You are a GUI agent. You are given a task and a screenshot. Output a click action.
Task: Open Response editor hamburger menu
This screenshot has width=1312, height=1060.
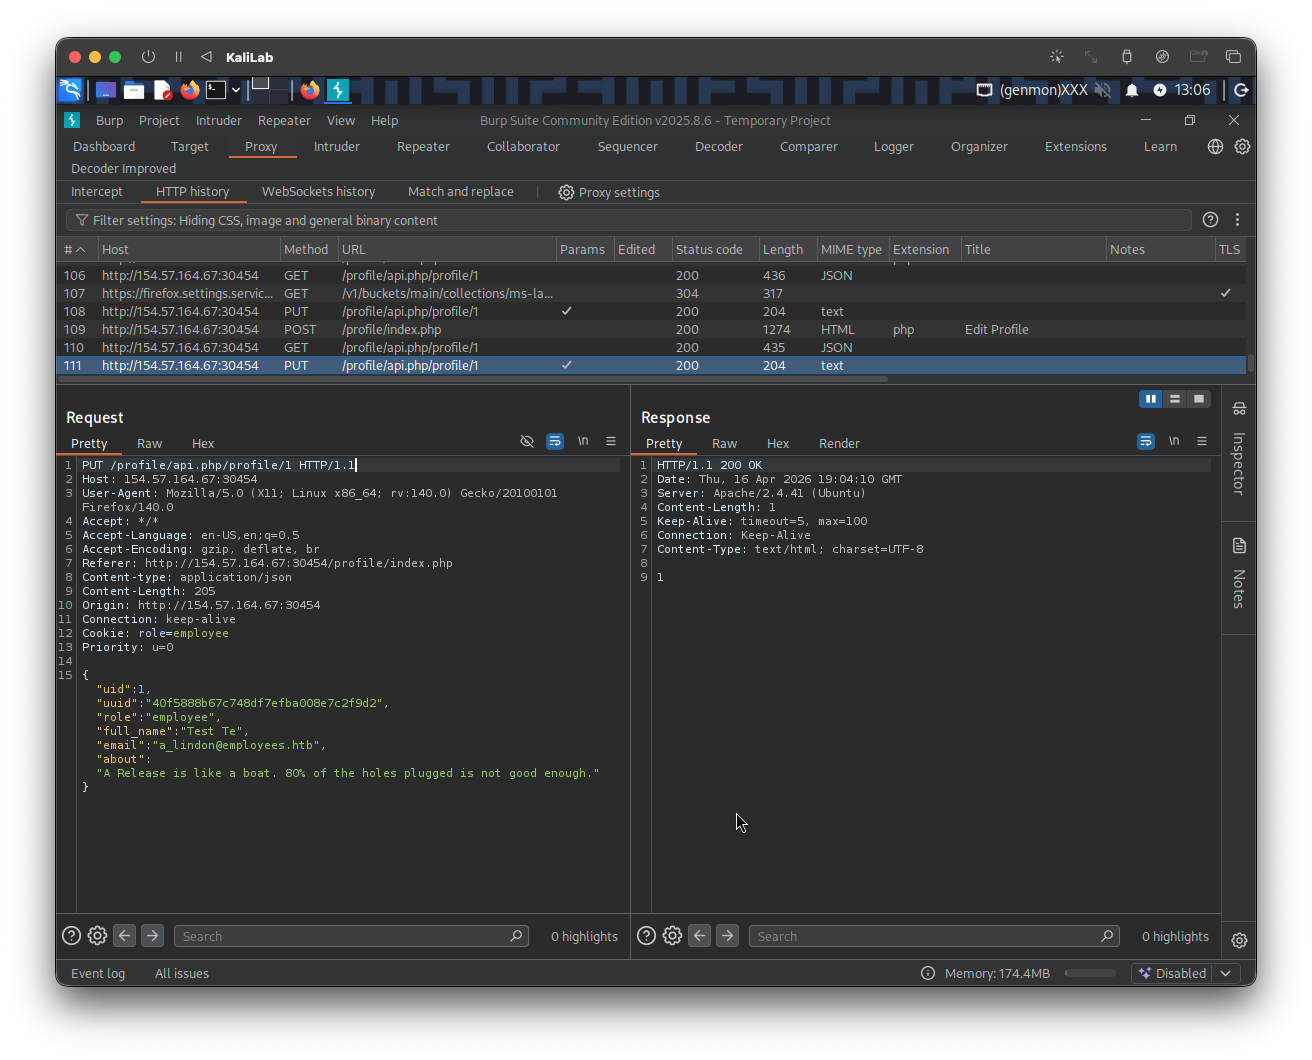(1202, 441)
